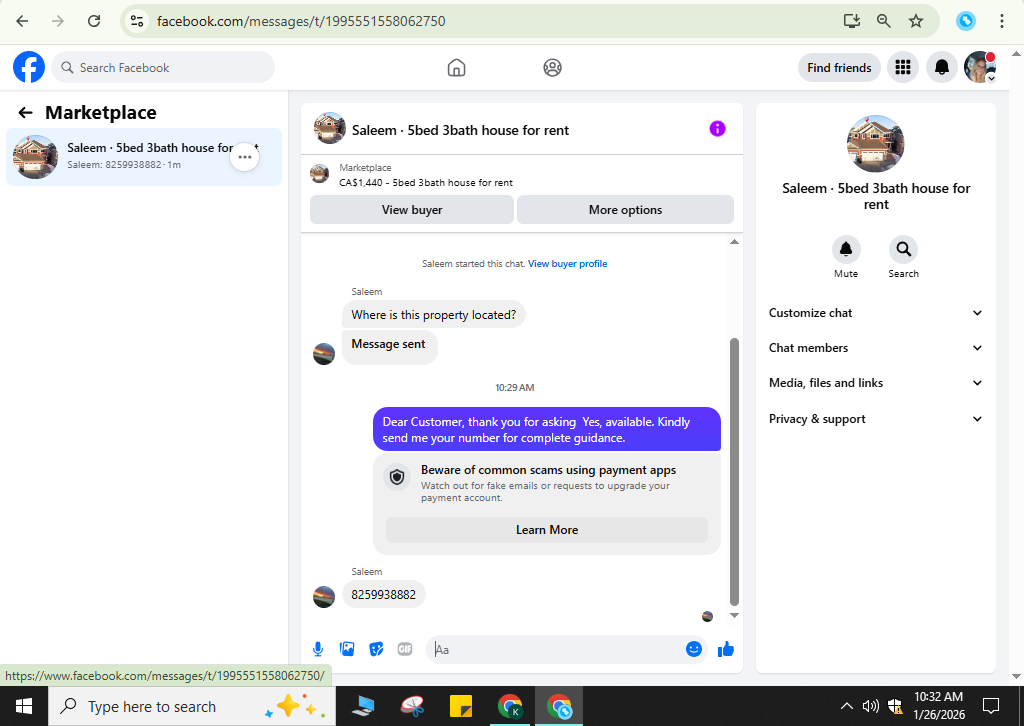Open the Home icon in top navigation

[x=456, y=67]
